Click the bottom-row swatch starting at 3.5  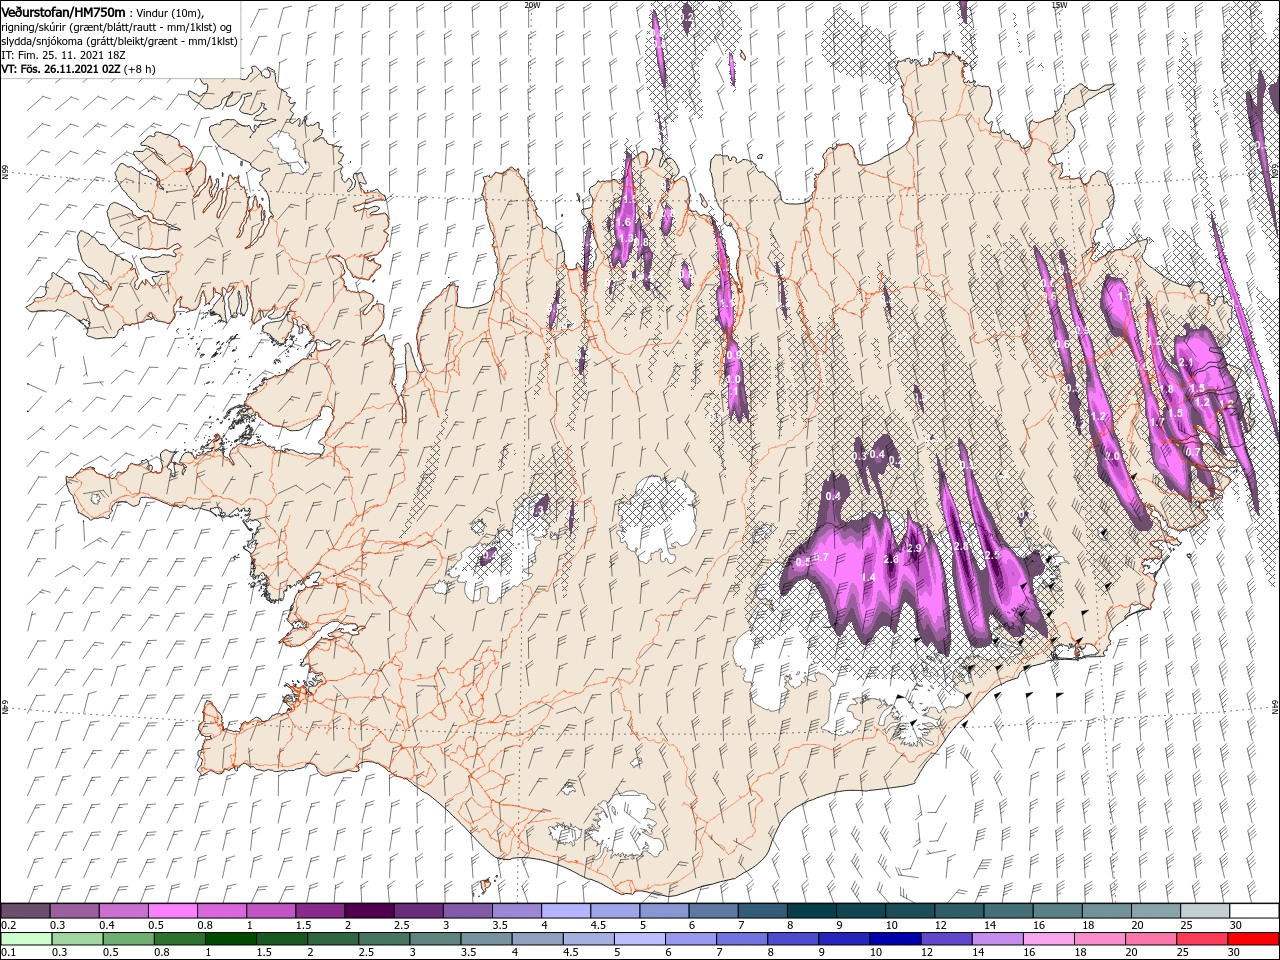[x=486, y=939]
